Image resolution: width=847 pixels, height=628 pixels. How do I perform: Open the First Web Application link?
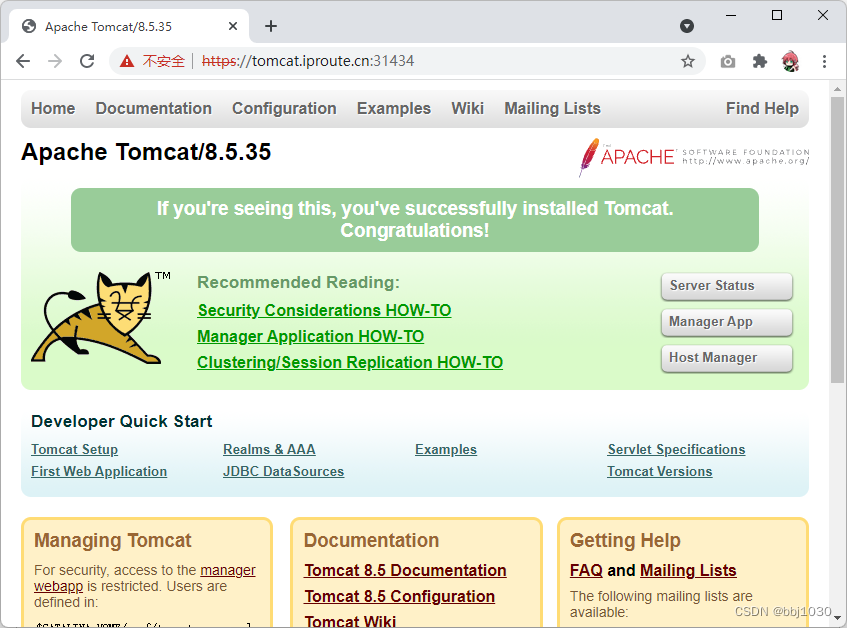[99, 471]
